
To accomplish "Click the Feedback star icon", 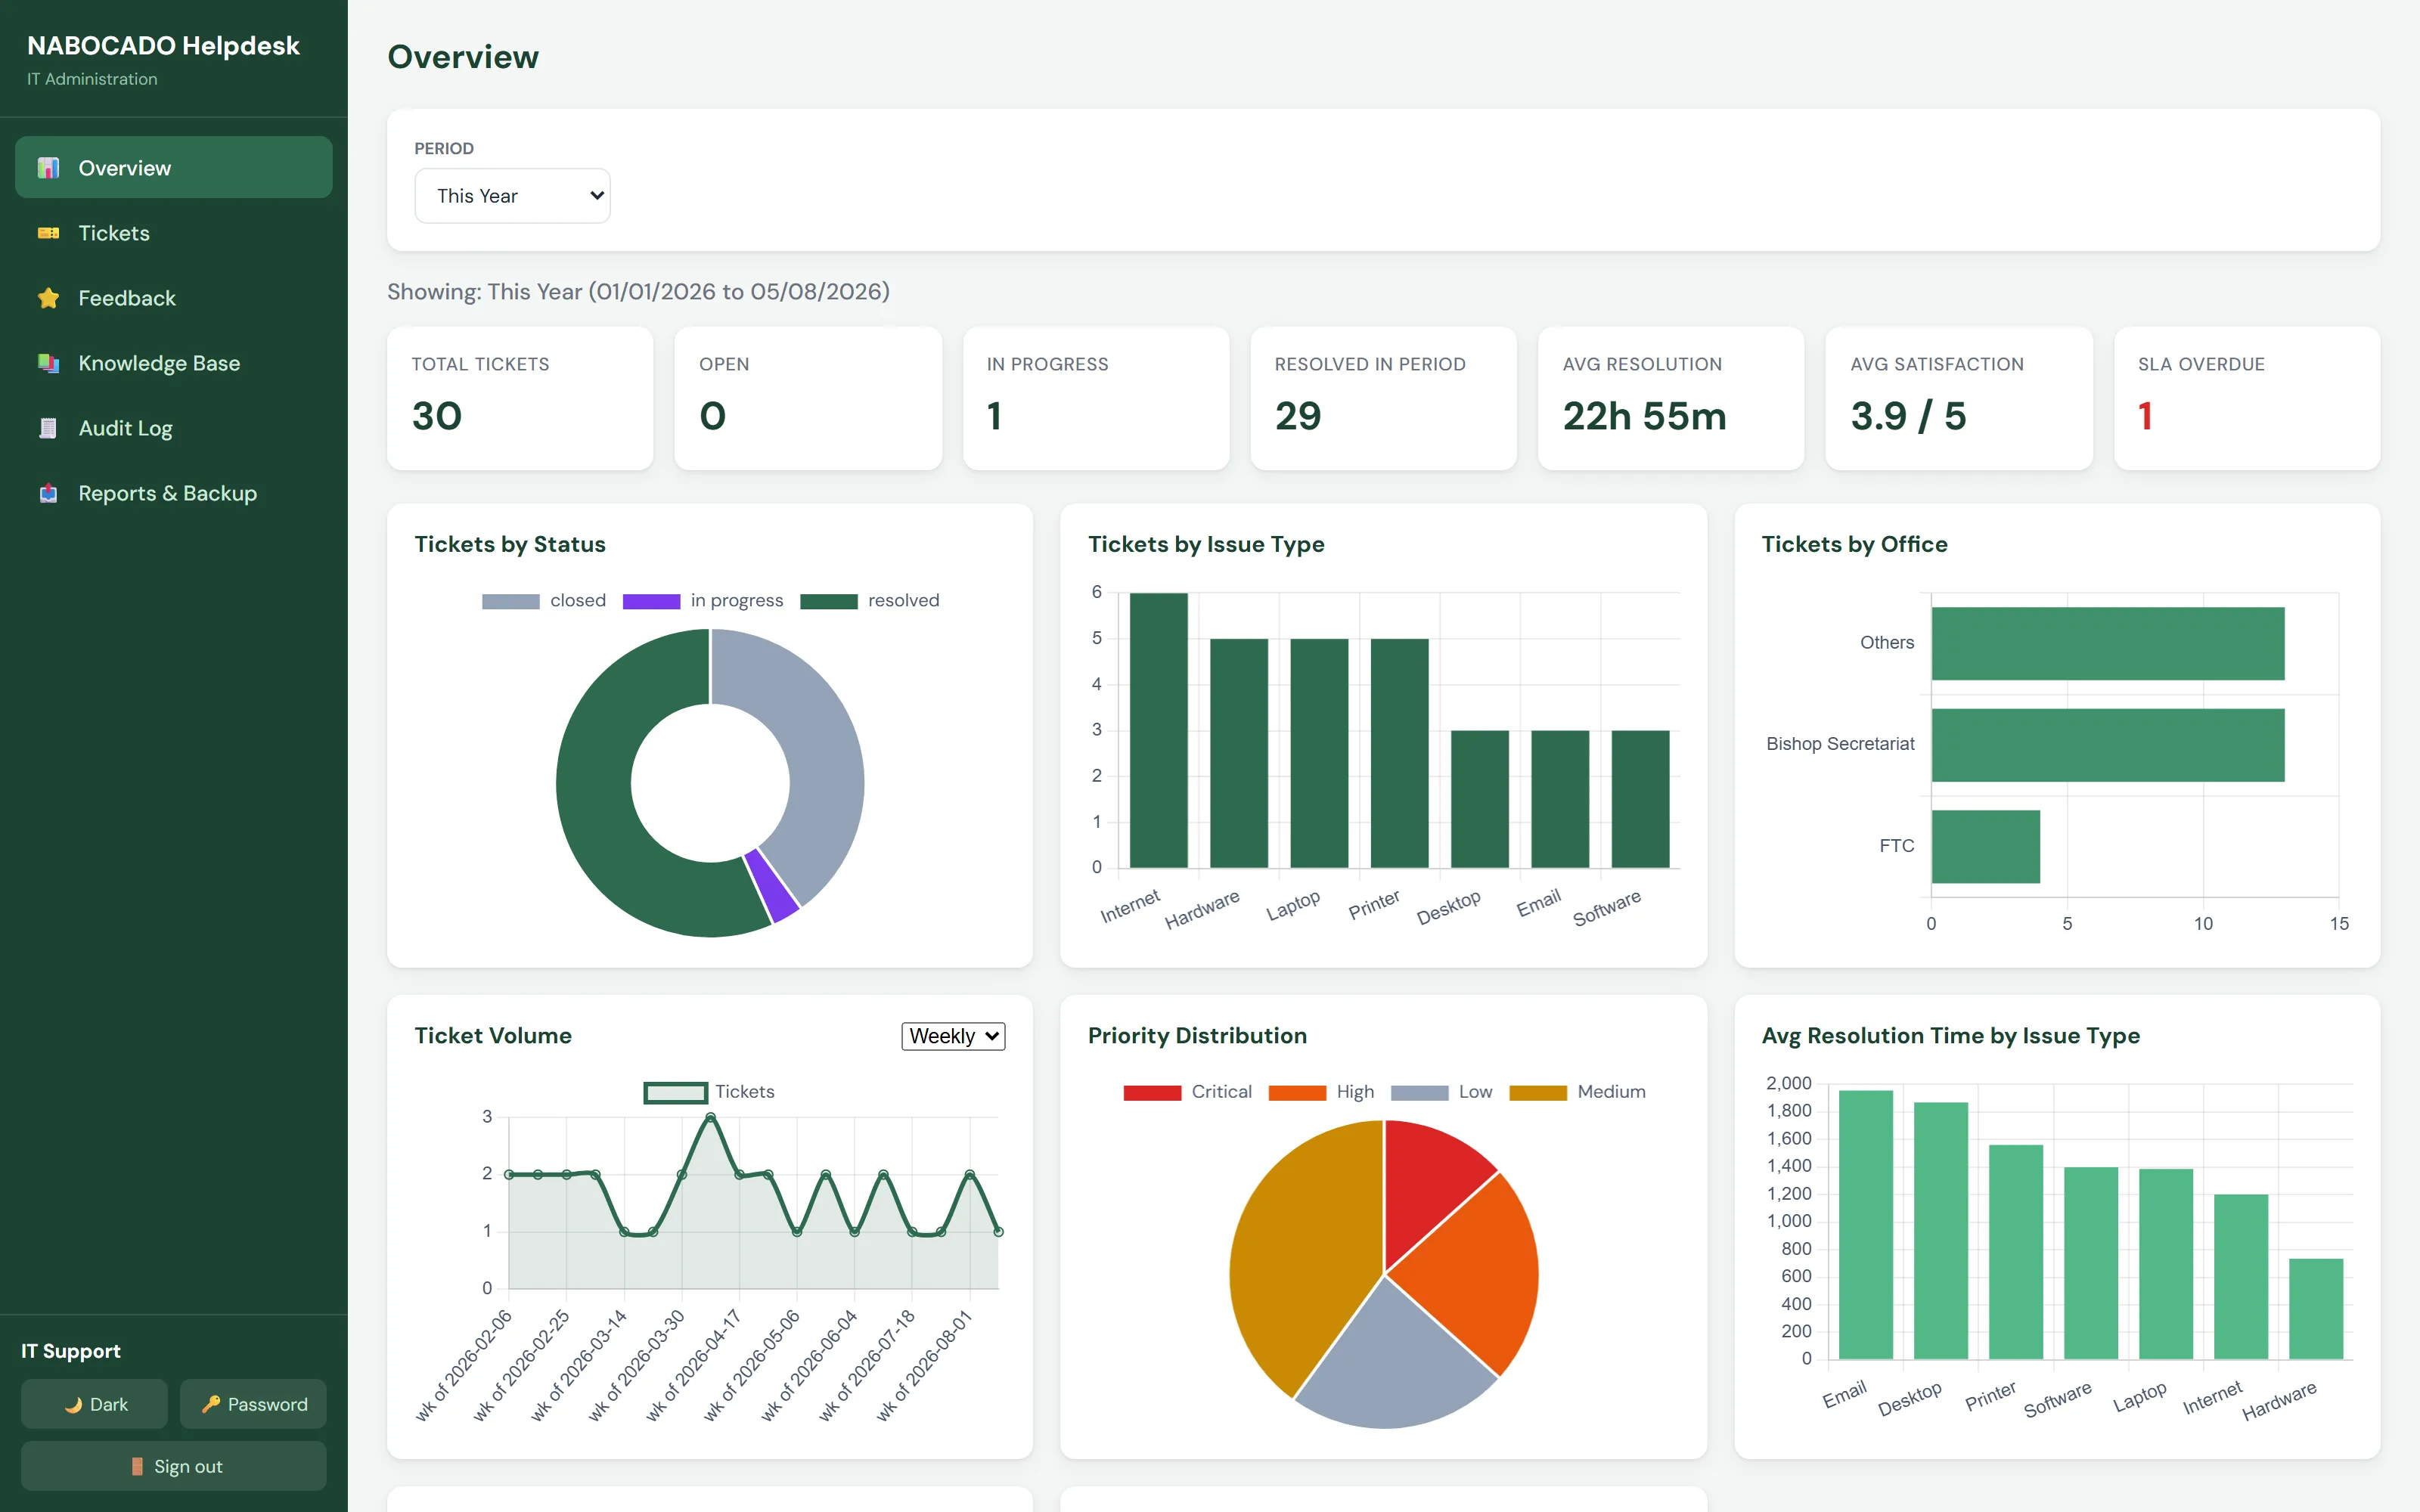I will [48, 298].
